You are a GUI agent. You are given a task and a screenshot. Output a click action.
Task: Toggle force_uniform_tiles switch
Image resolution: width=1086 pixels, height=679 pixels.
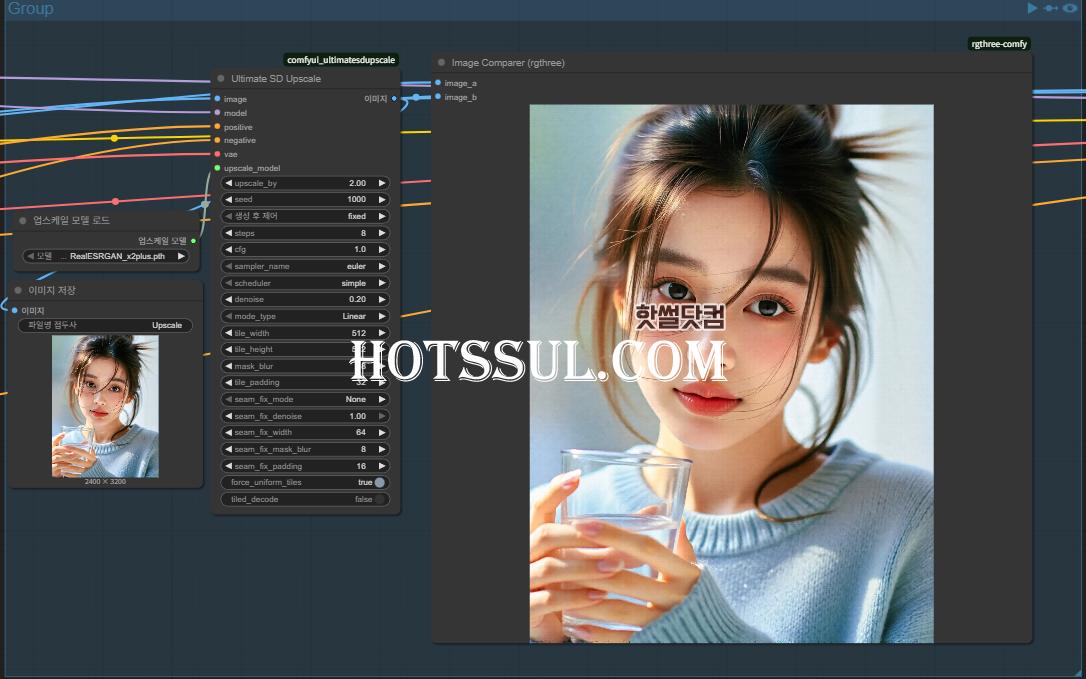tap(379, 482)
